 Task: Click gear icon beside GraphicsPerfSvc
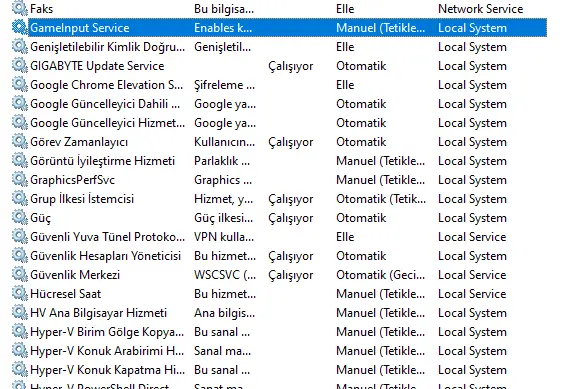point(19,179)
